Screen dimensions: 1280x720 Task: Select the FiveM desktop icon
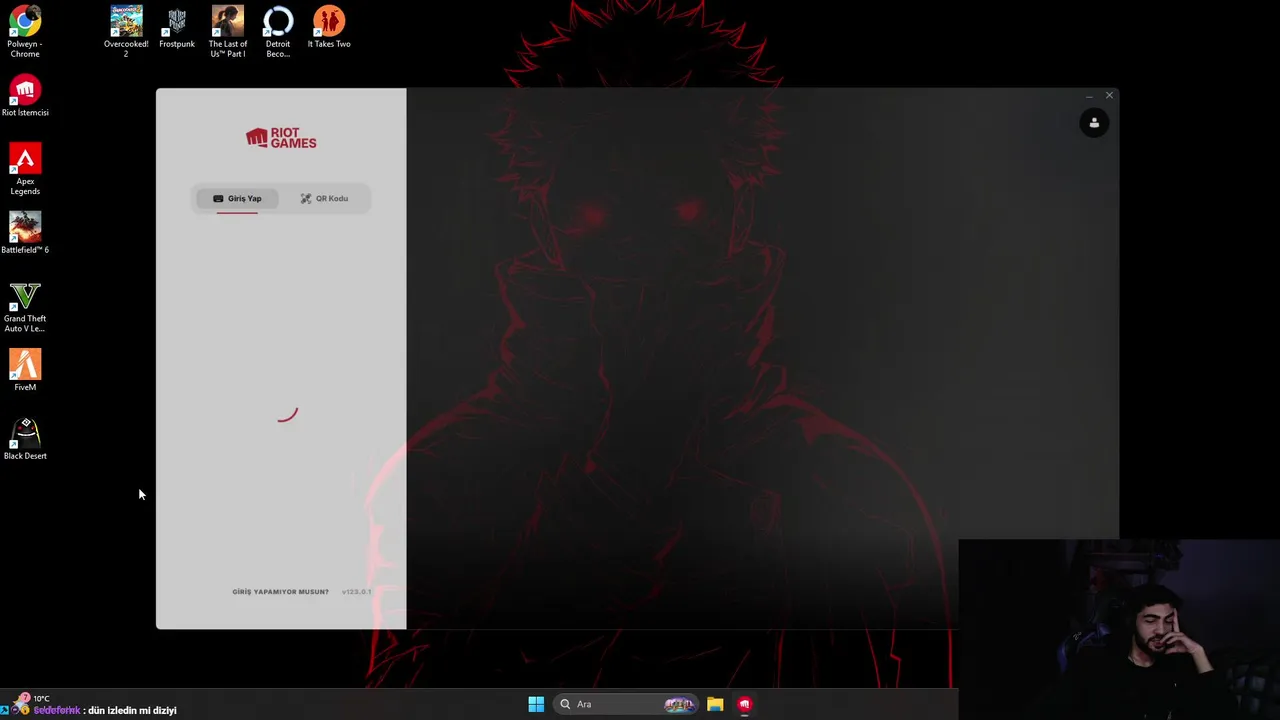25,369
